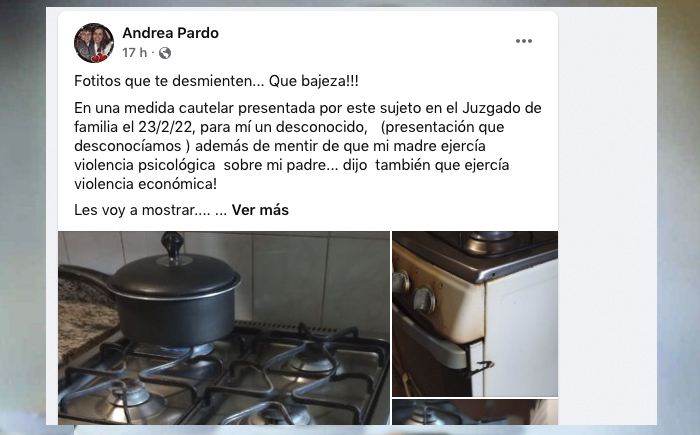The image size is (700, 435).
Task: Click the globe public audience icon
Action: coord(165,53)
